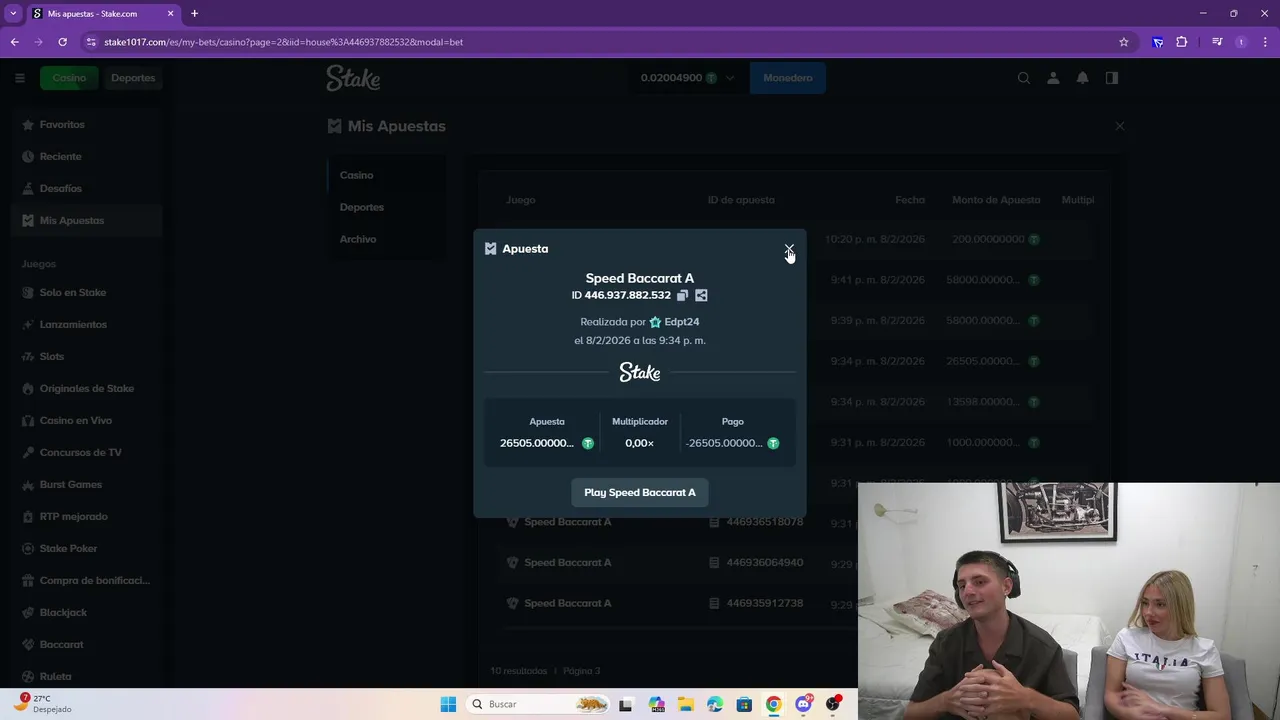Screen dimensions: 1280x720
Task: Select the Casino tab in Mis Apuestas
Action: (x=386, y=175)
